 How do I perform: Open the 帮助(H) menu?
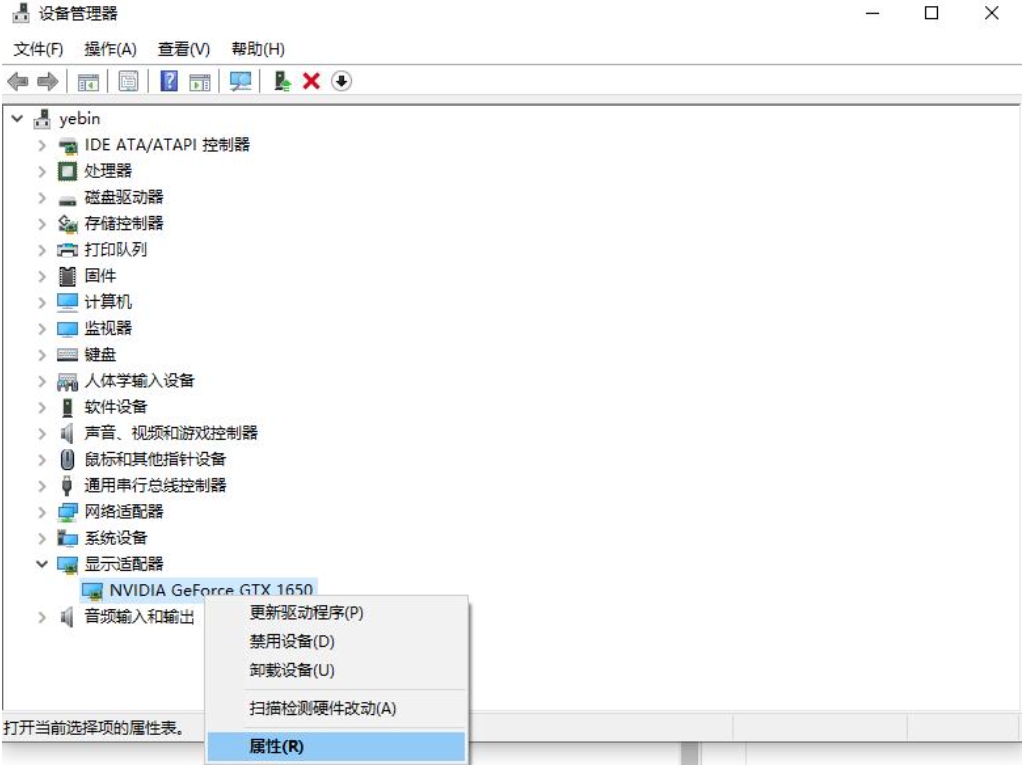(x=258, y=49)
